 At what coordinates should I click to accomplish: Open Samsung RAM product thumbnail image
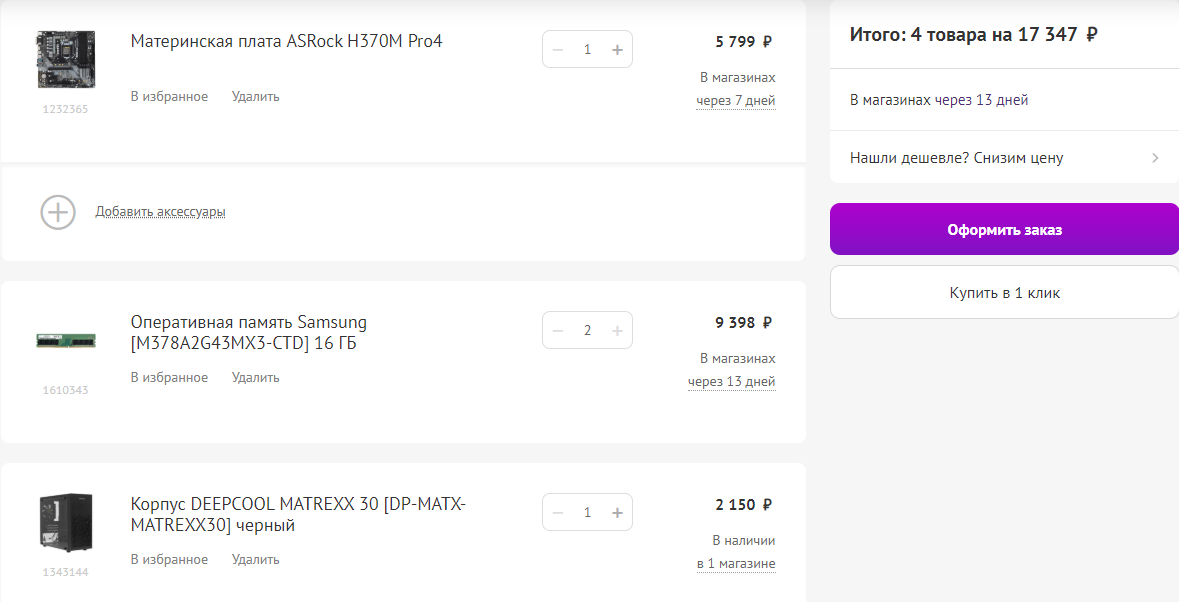tap(65, 340)
